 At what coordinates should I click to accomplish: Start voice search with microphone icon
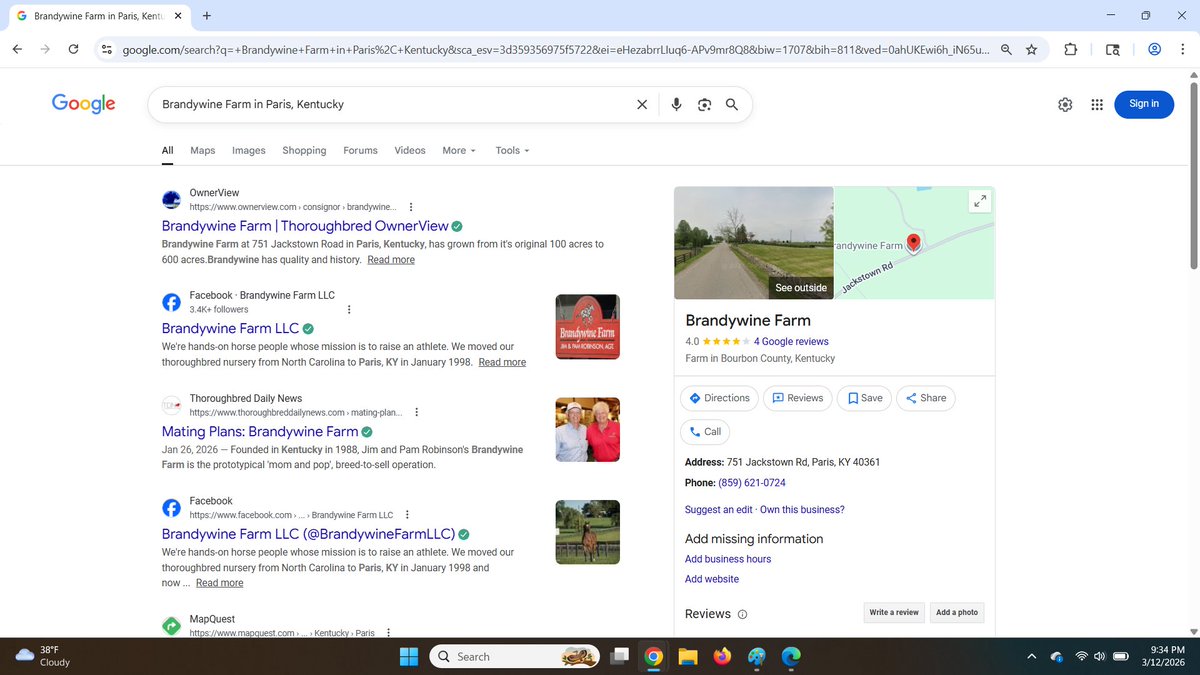tap(677, 104)
